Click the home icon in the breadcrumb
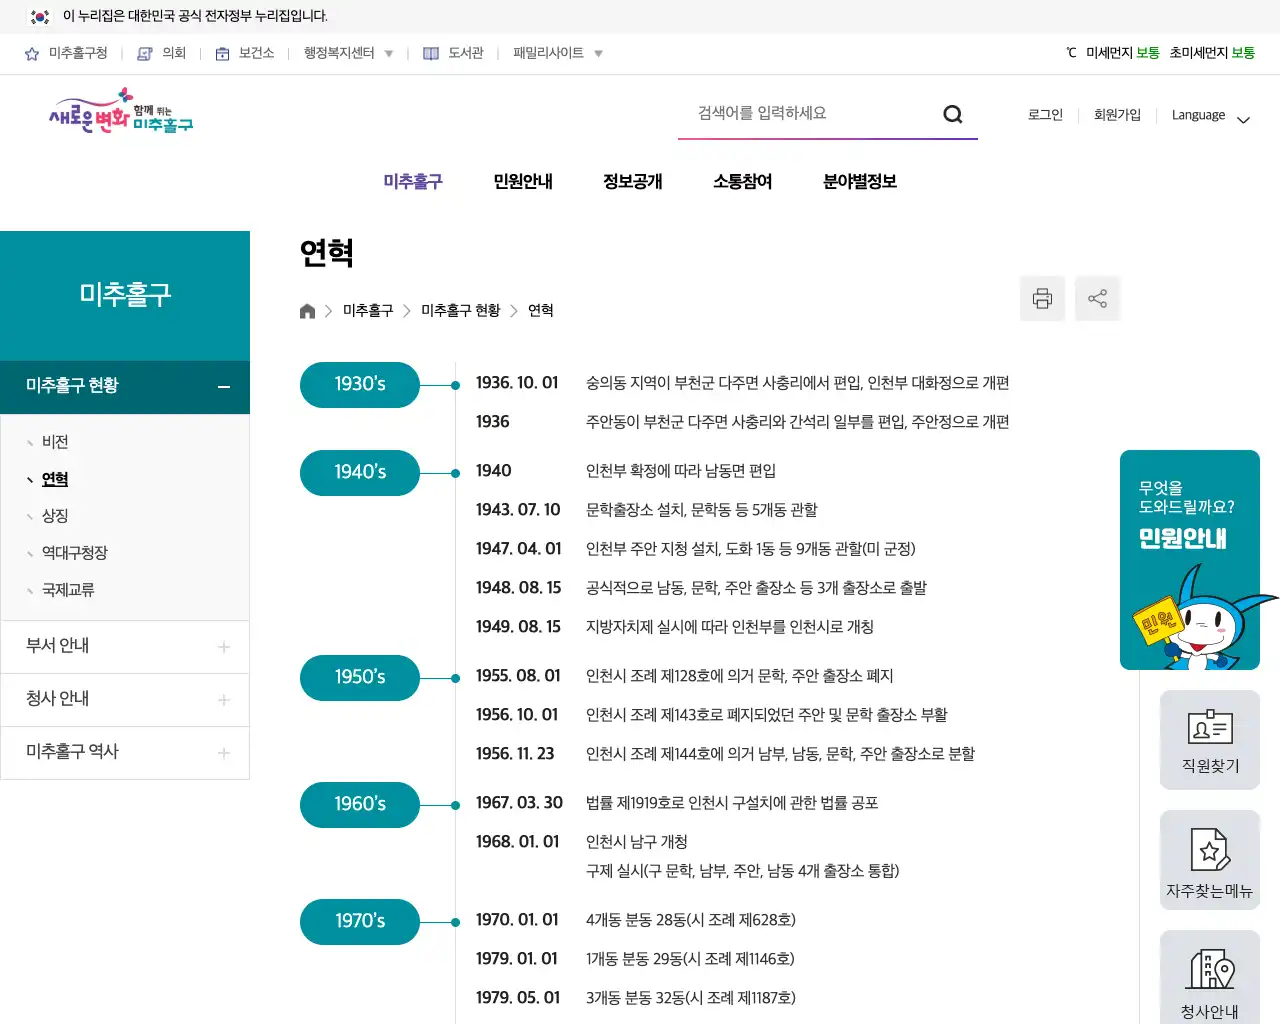Viewport: 1280px width, 1024px height. pyautogui.click(x=307, y=310)
